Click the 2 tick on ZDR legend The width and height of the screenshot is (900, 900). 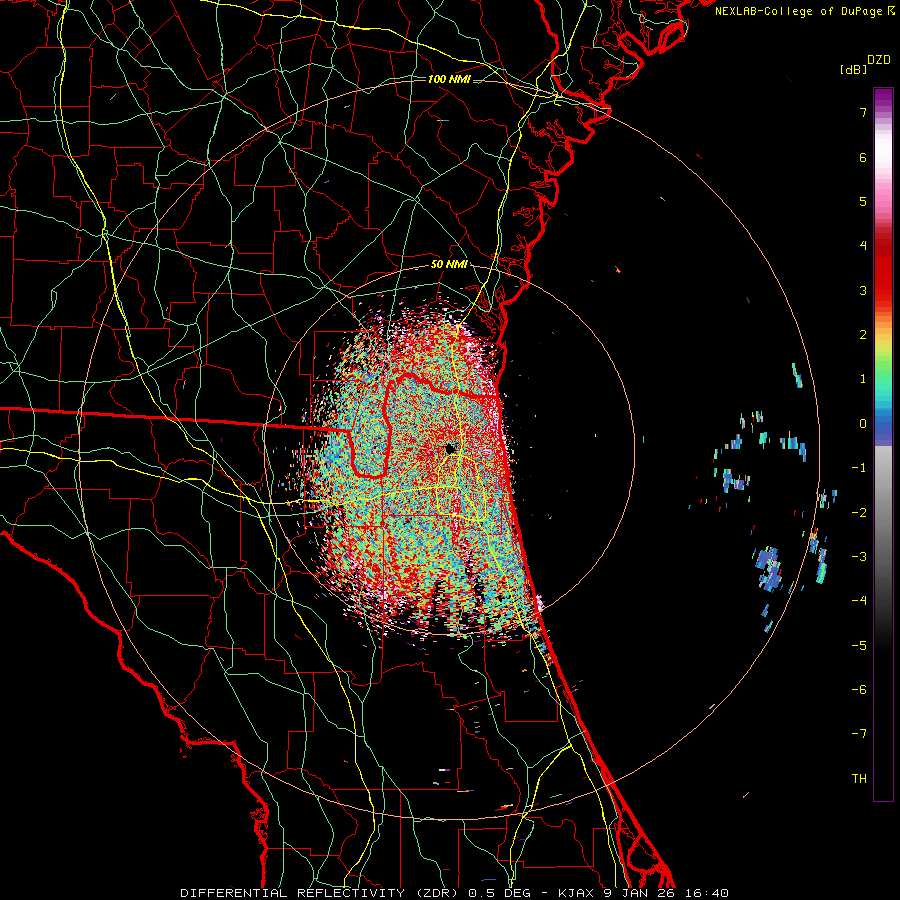[x=863, y=335]
